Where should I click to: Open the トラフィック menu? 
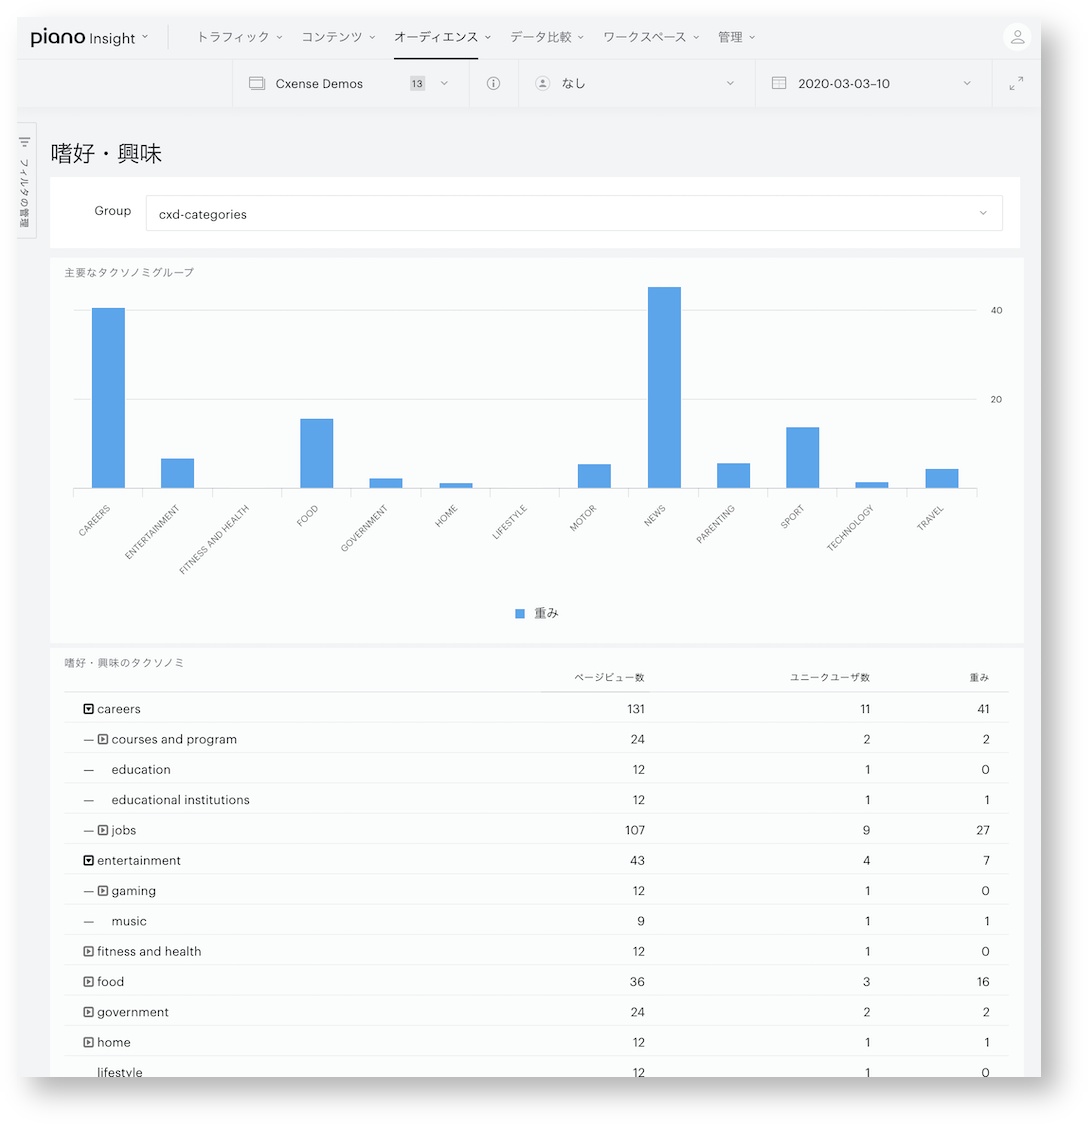pos(240,37)
